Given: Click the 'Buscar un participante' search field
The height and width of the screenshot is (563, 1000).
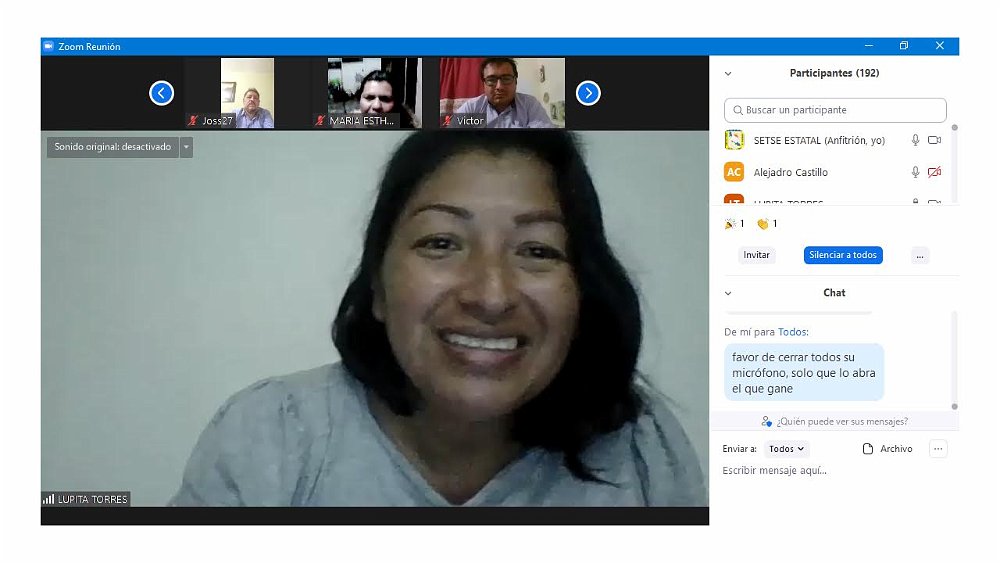Looking at the screenshot, I should click(x=835, y=110).
